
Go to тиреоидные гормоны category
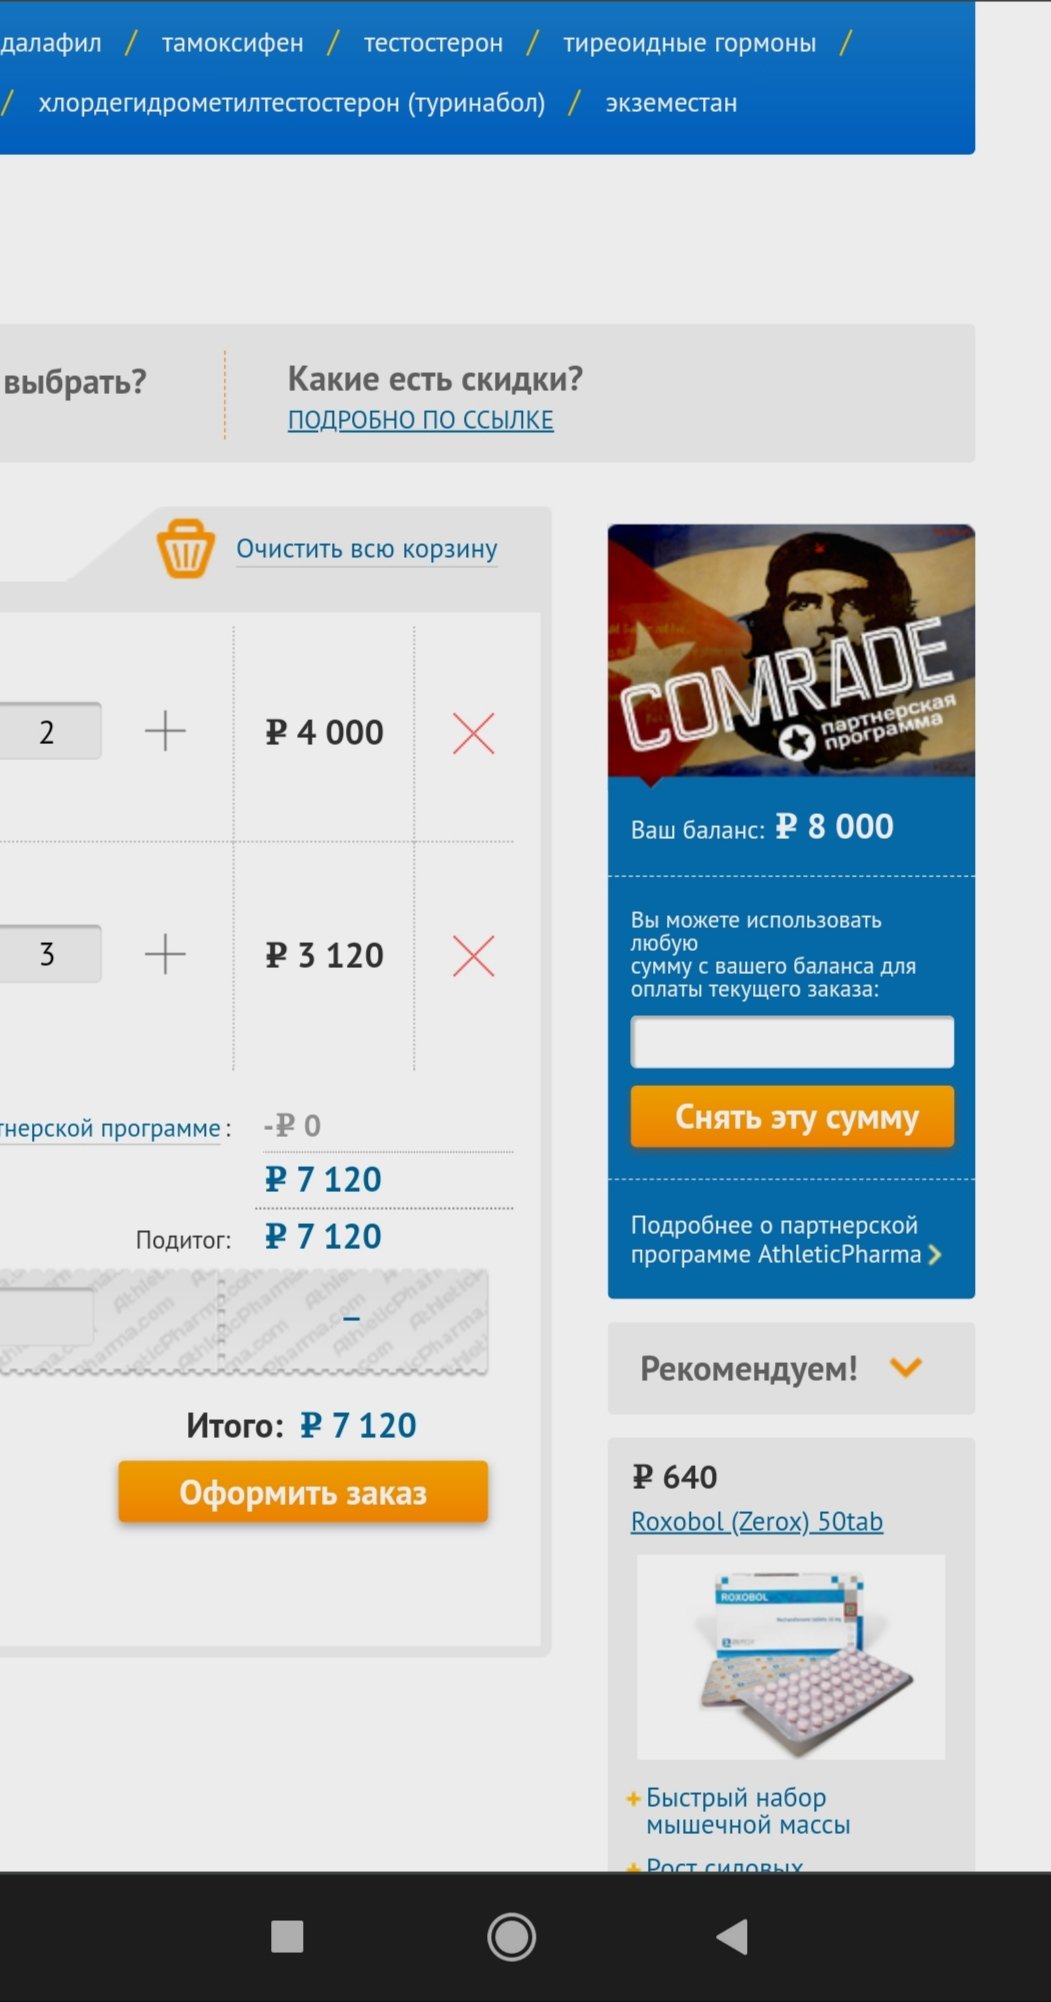(689, 43)
